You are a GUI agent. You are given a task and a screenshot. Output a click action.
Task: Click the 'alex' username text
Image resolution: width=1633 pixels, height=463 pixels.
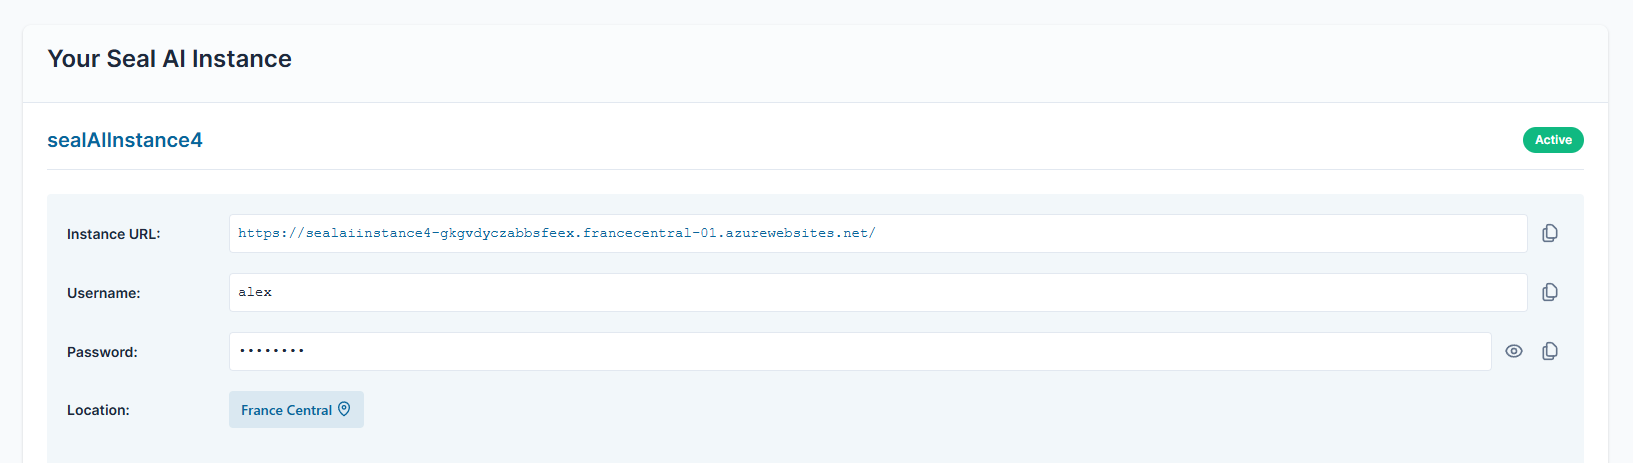(x=255, y=292)
